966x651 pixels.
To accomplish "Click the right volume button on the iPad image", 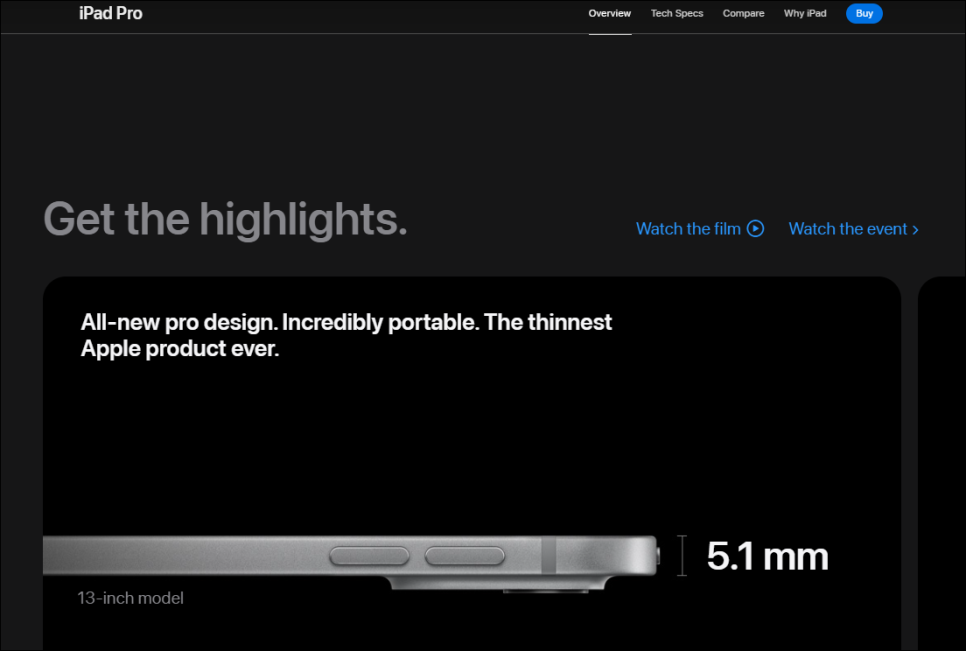I will coord(465,555).
